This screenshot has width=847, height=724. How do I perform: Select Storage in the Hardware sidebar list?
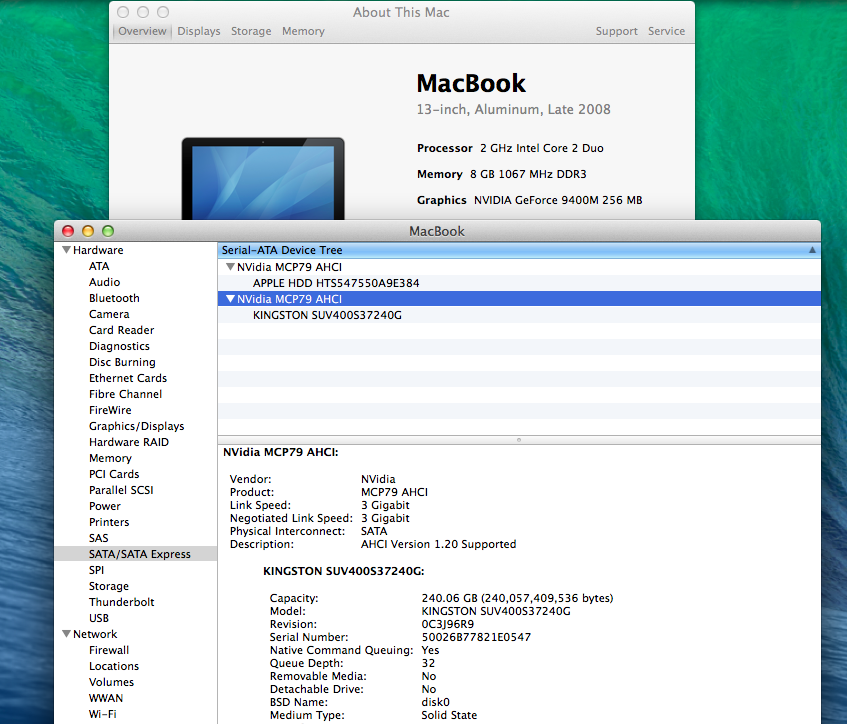coord(109,586)
